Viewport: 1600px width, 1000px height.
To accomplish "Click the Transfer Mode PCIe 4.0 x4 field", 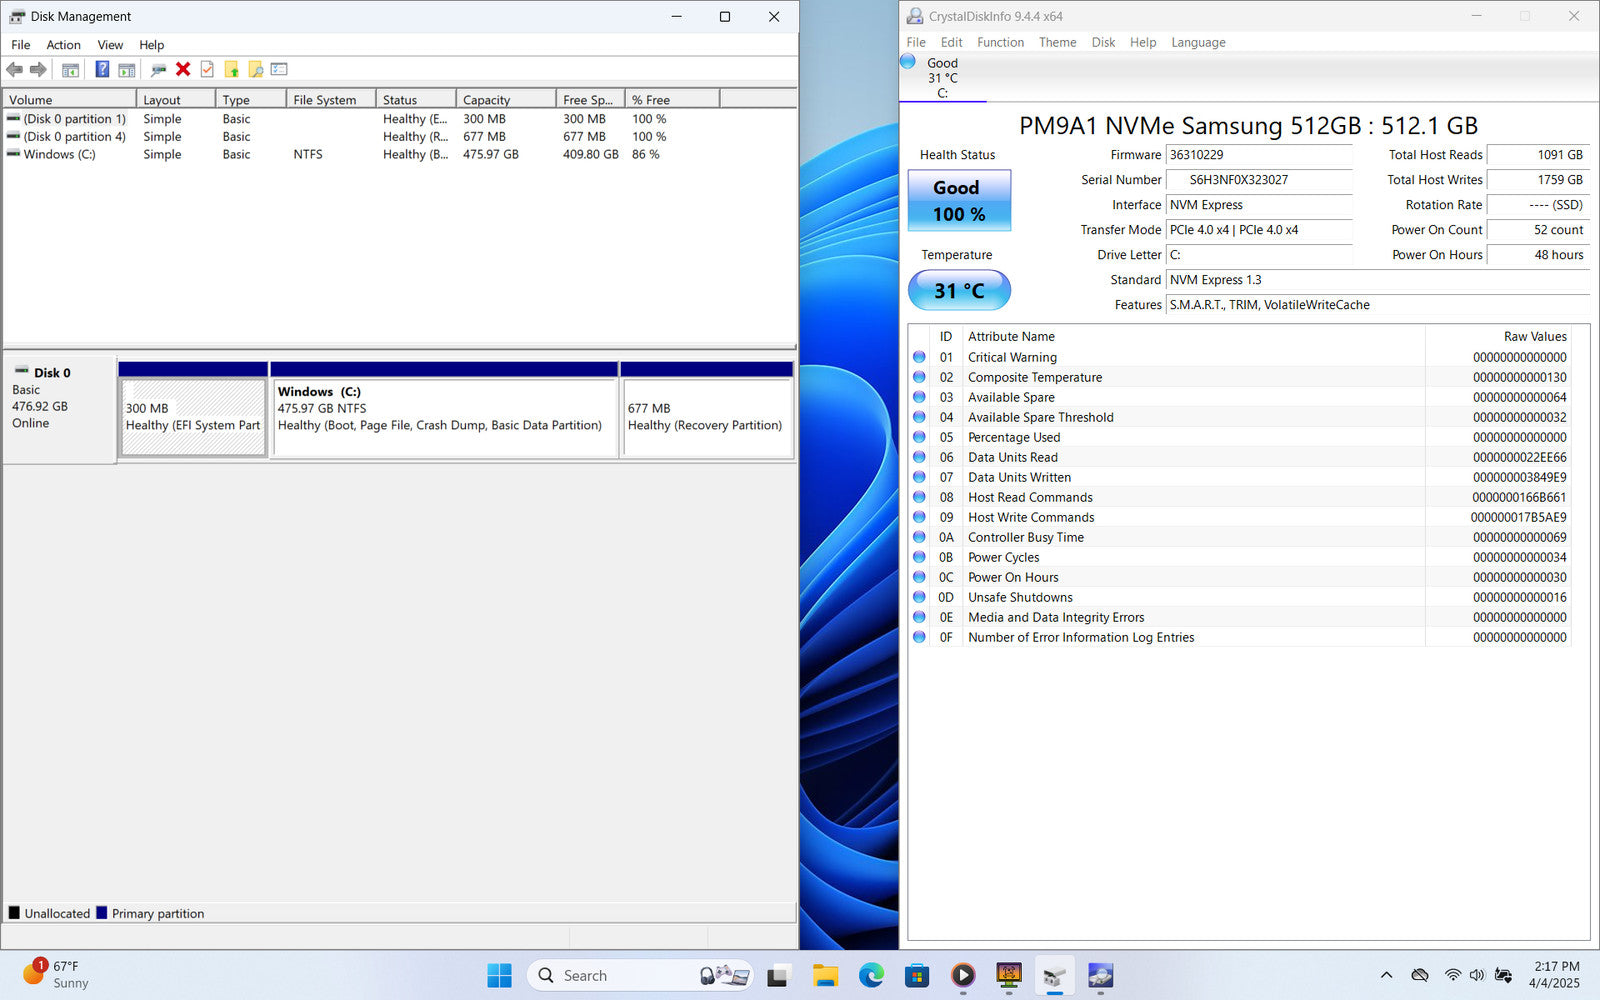I will click(1259, 230).
